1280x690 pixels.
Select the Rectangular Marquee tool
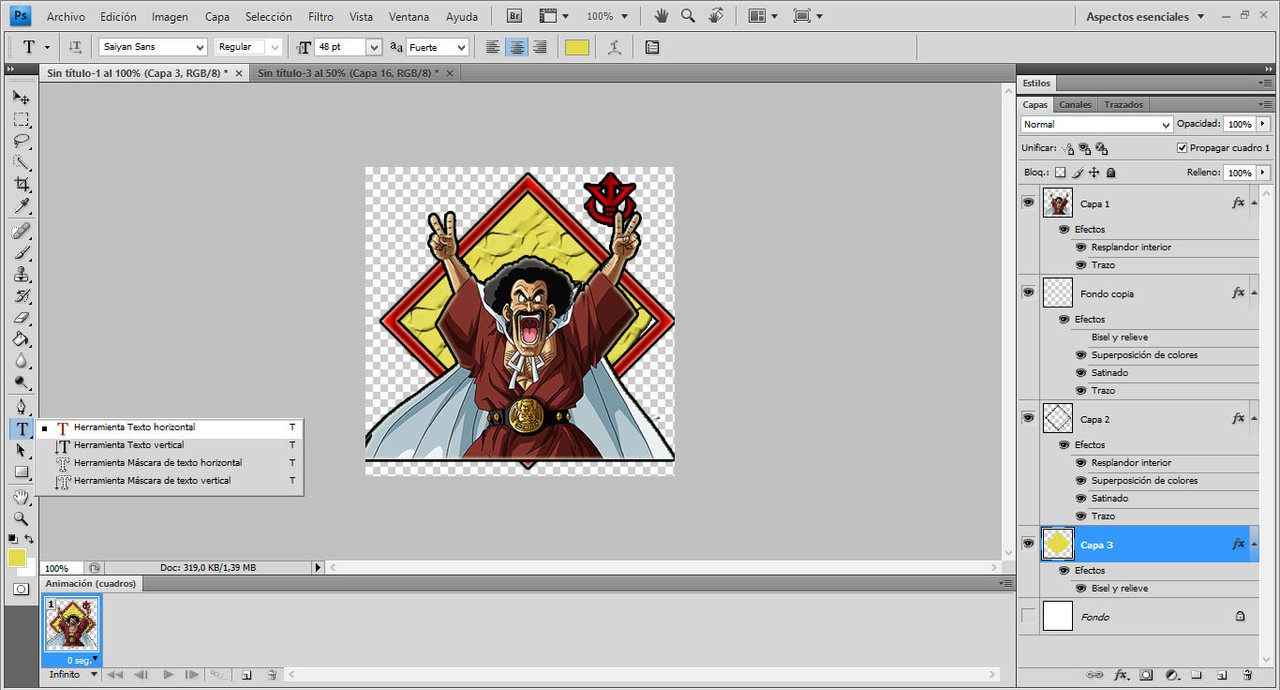21,120
